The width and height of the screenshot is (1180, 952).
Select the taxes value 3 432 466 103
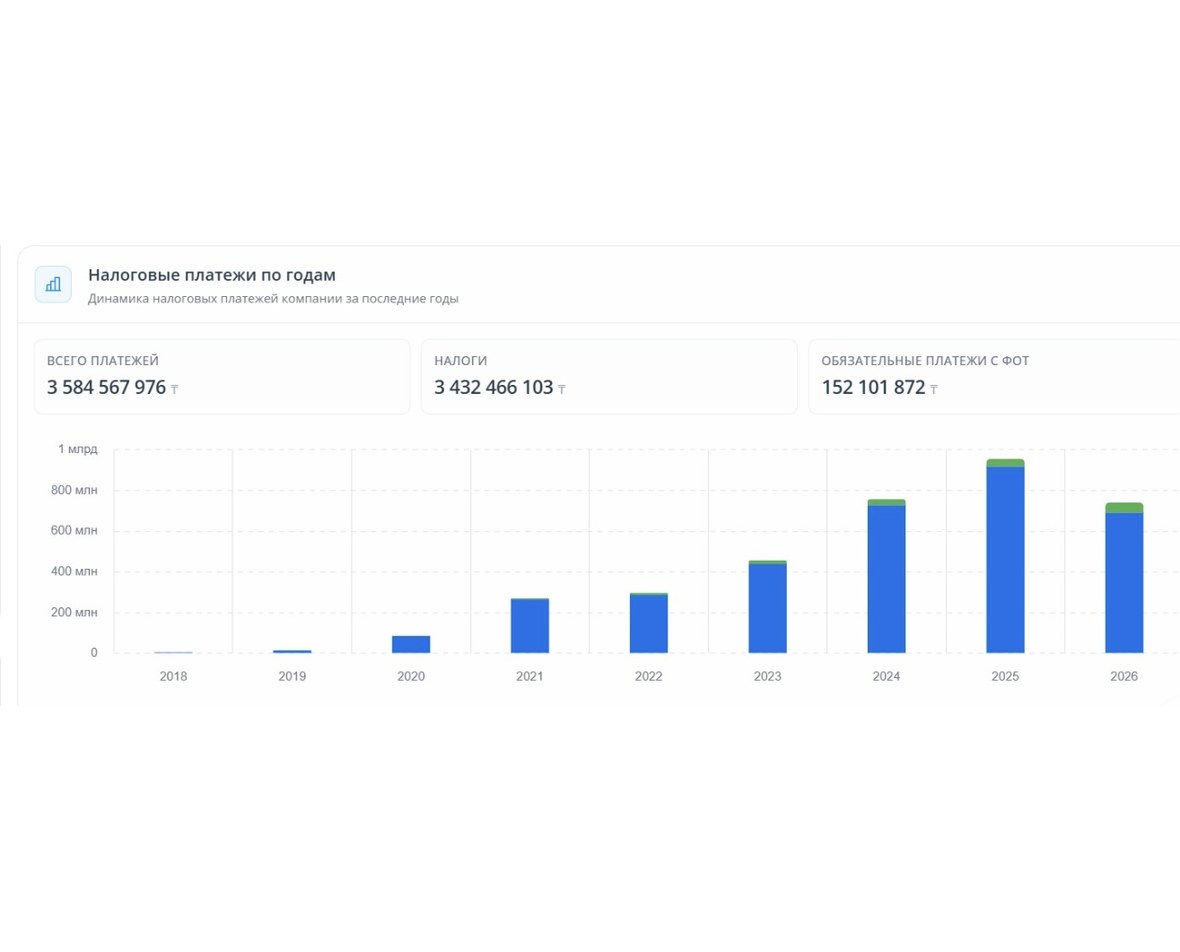tap(494, 387)
